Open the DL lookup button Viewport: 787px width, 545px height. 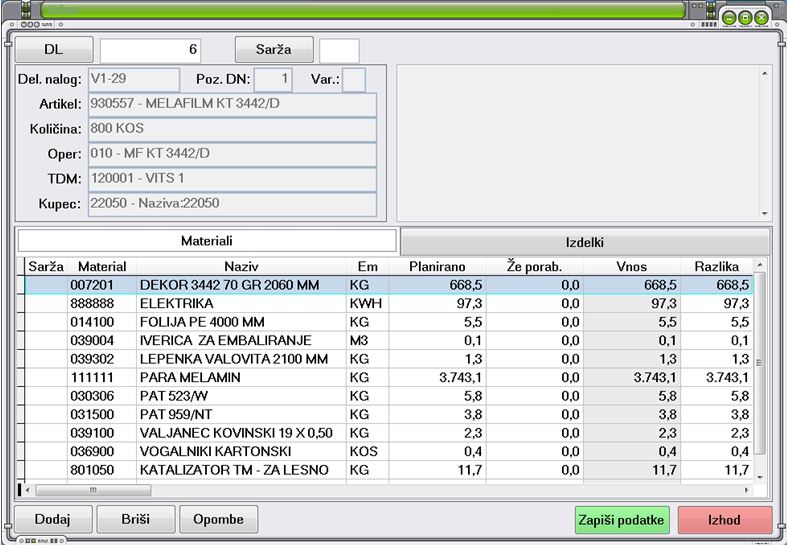coord(54,49)
